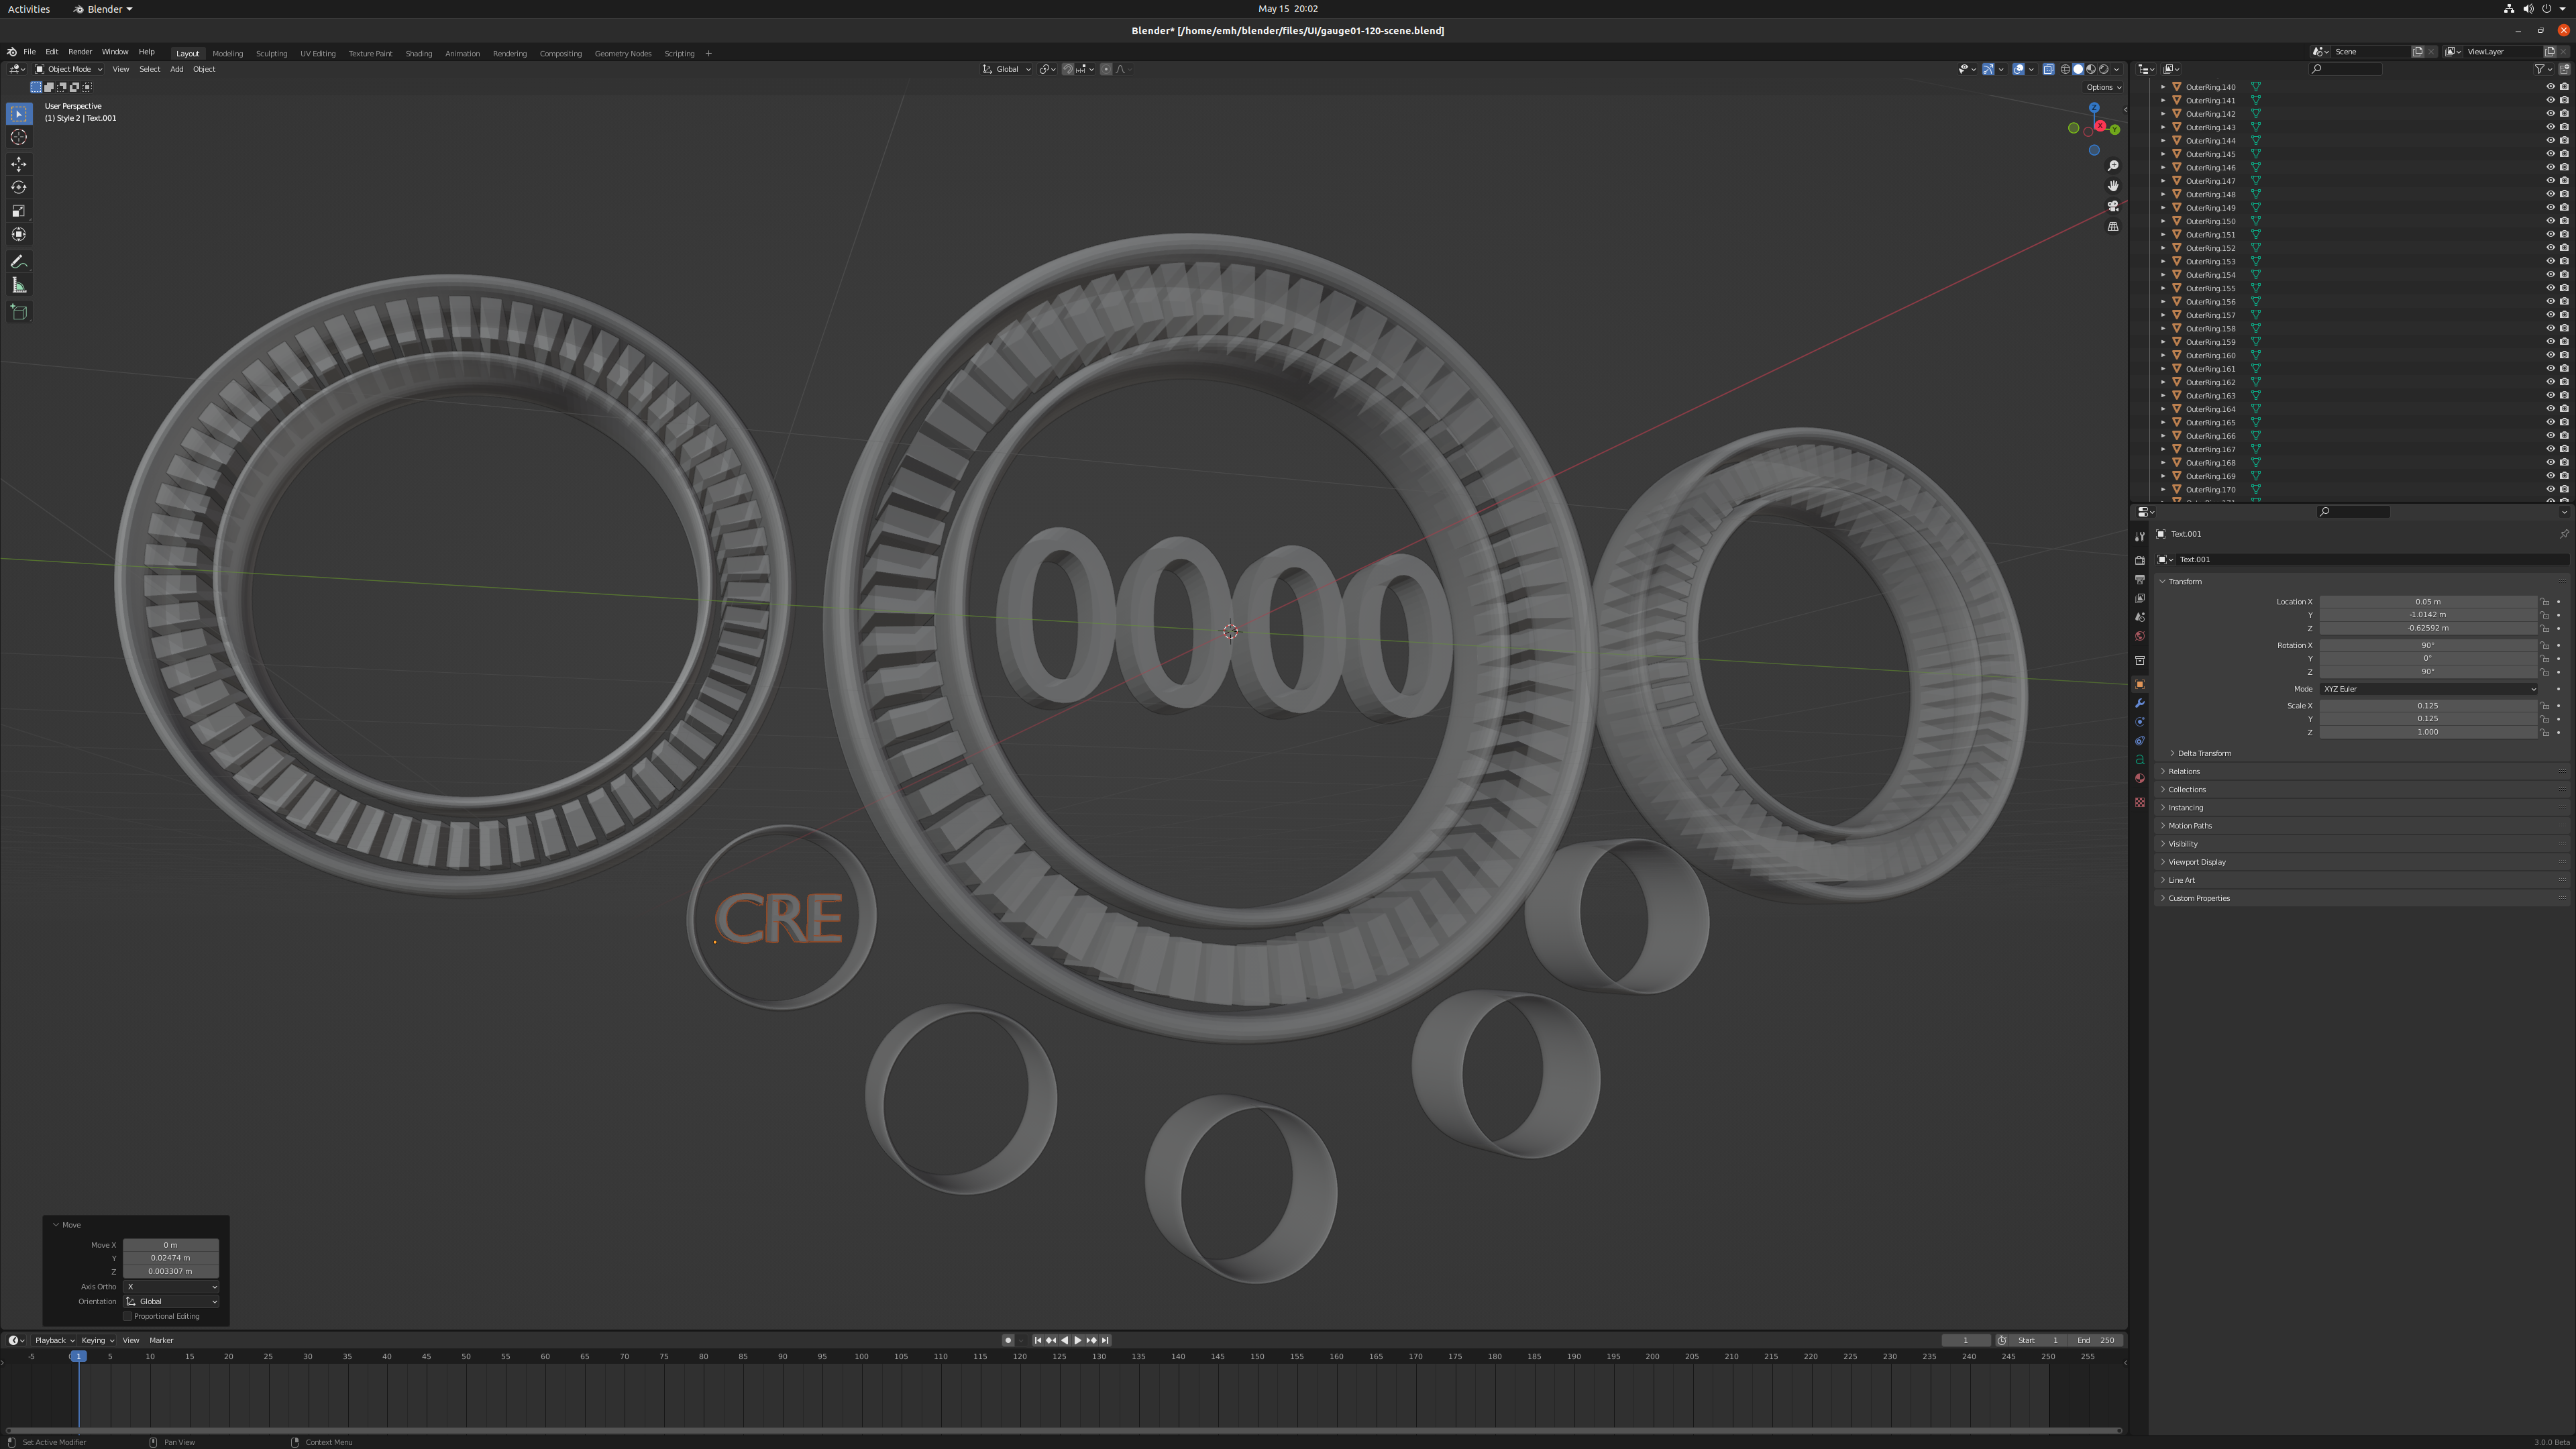
Task: Select the Move tool
Action: point(19,164)
